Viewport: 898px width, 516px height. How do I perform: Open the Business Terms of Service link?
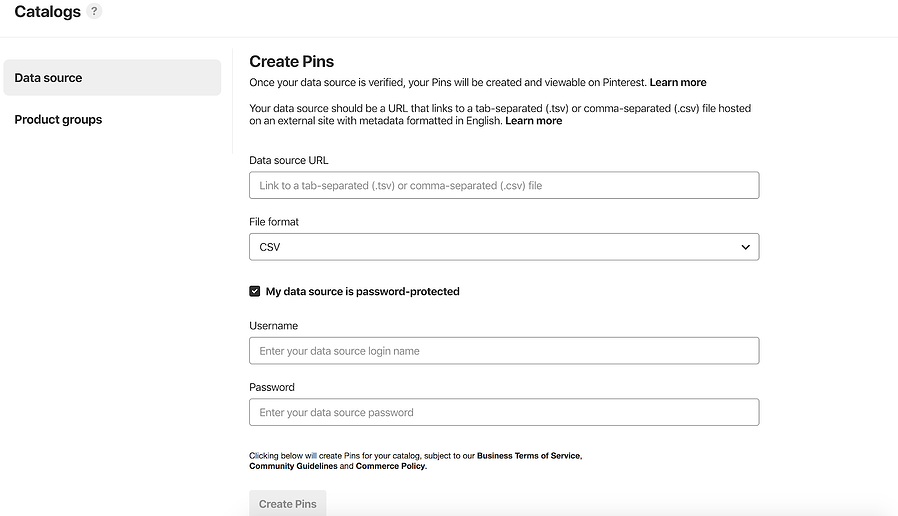528,456
